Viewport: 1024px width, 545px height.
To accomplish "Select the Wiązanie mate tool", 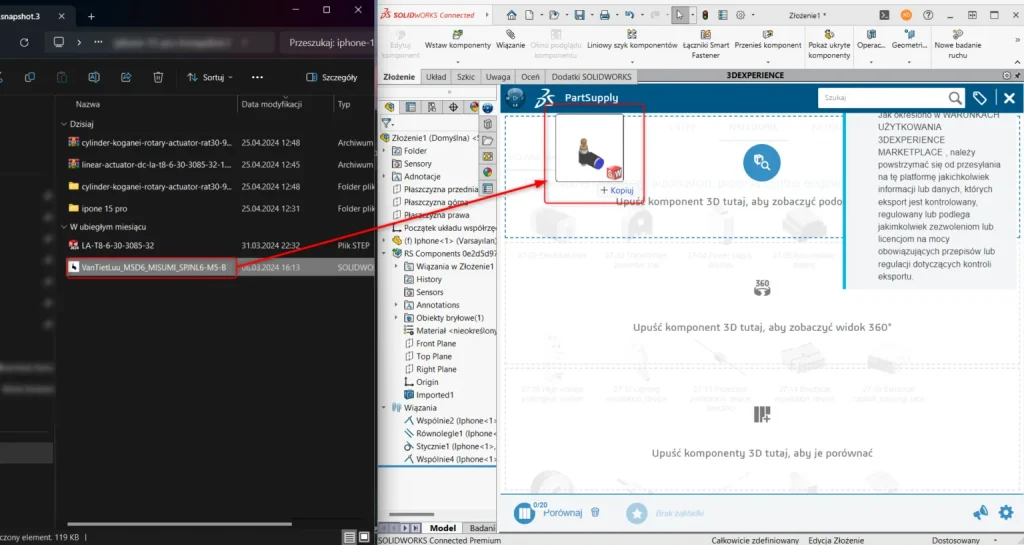I will tap(511, 40).
